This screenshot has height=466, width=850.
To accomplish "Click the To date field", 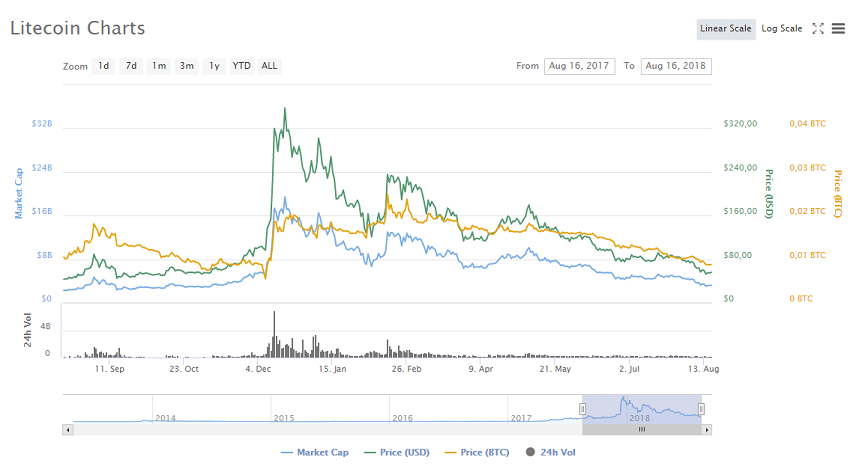I will (676, 66).
